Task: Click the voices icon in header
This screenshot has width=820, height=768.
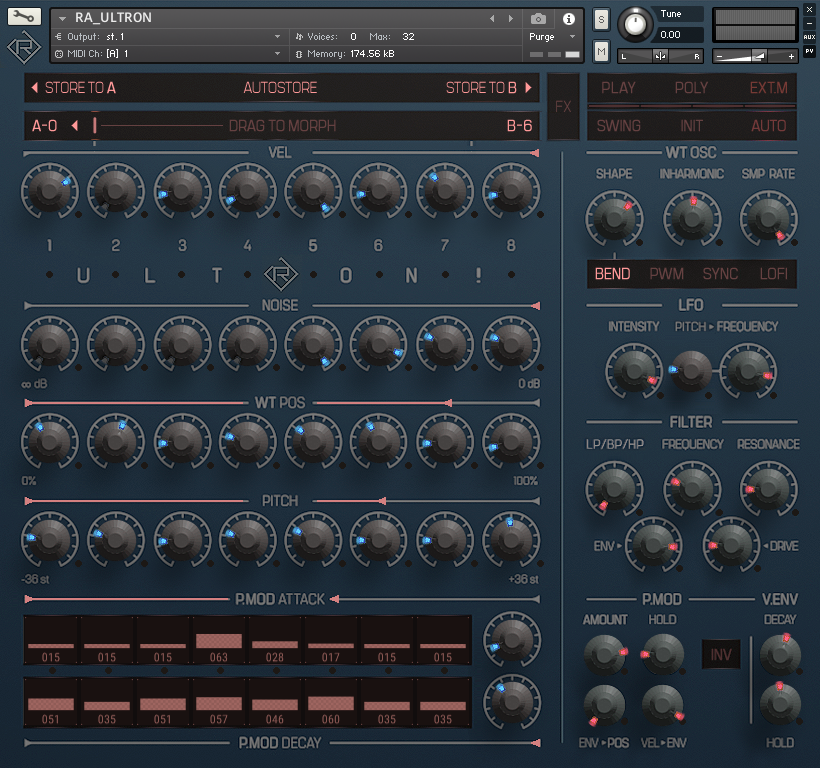Action: (299, 37)
